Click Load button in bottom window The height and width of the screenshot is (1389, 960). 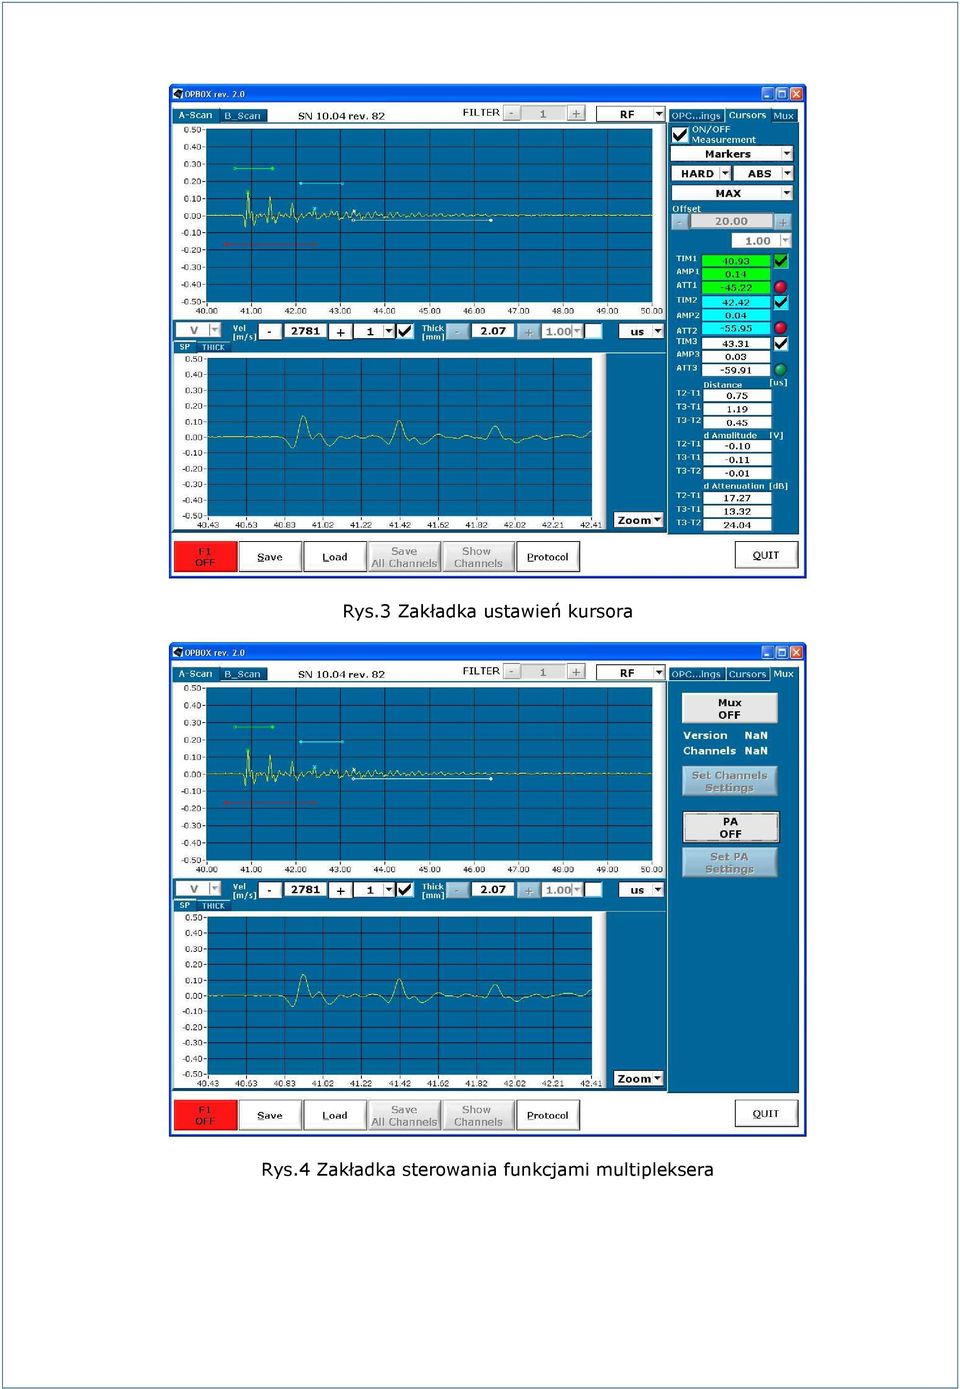(x=335, y=1115)
